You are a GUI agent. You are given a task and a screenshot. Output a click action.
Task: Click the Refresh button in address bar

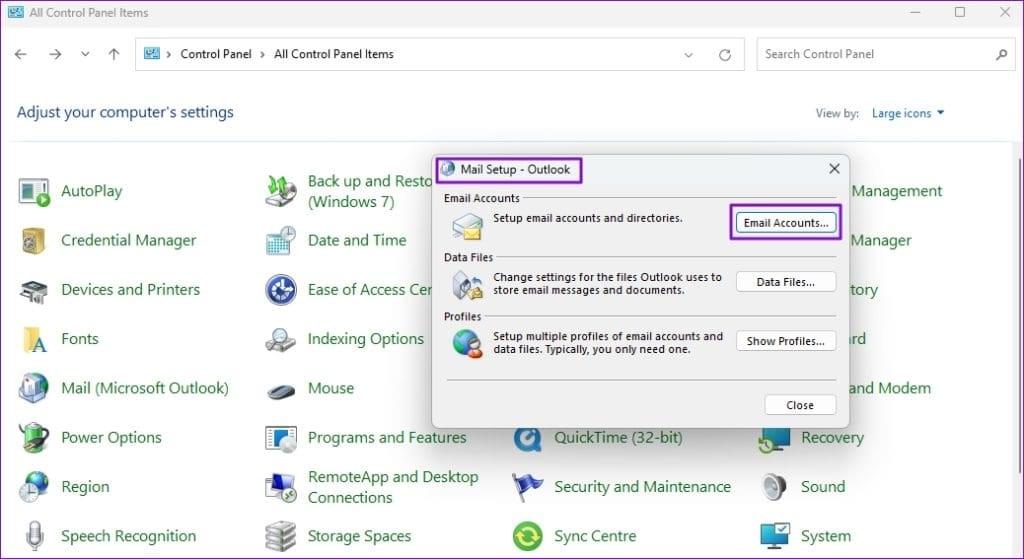[725, 55]
